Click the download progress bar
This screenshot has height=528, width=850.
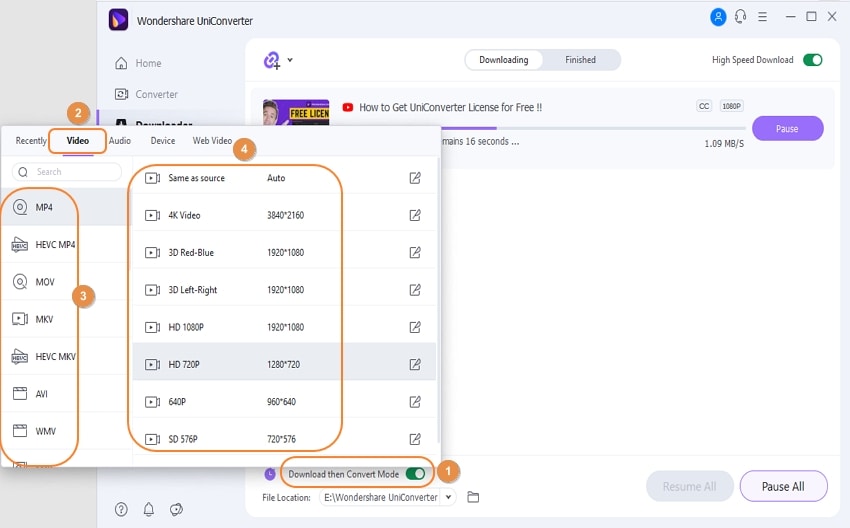pyautogui.click(x=594, y=128)
